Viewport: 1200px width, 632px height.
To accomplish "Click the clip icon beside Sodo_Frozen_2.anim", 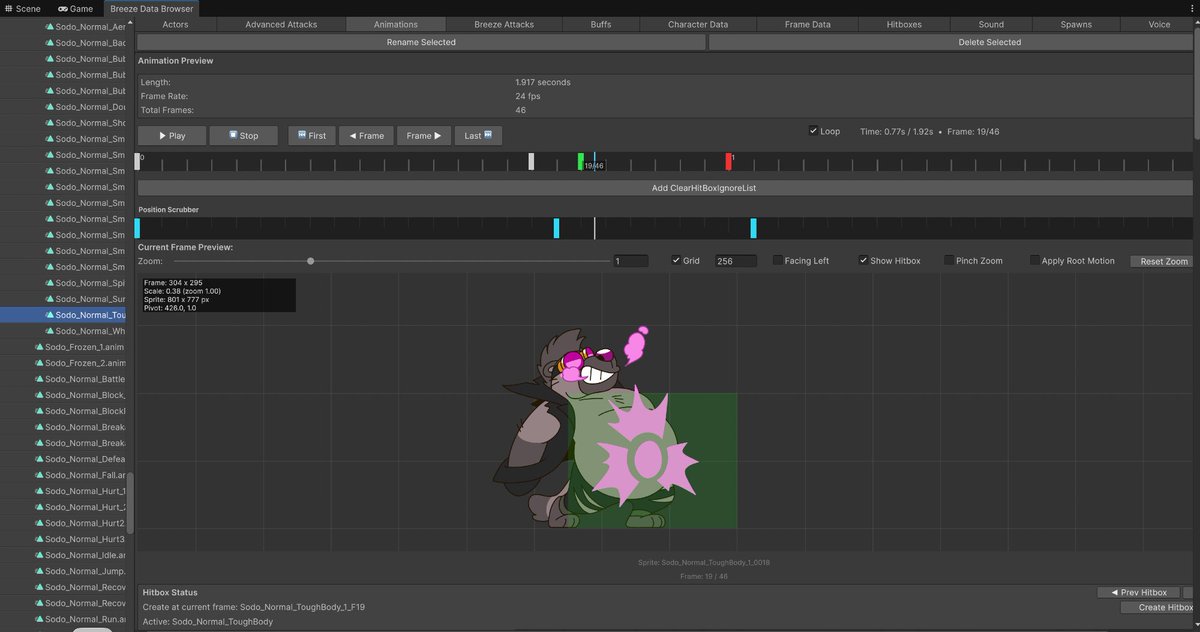I will click(39, 362).
